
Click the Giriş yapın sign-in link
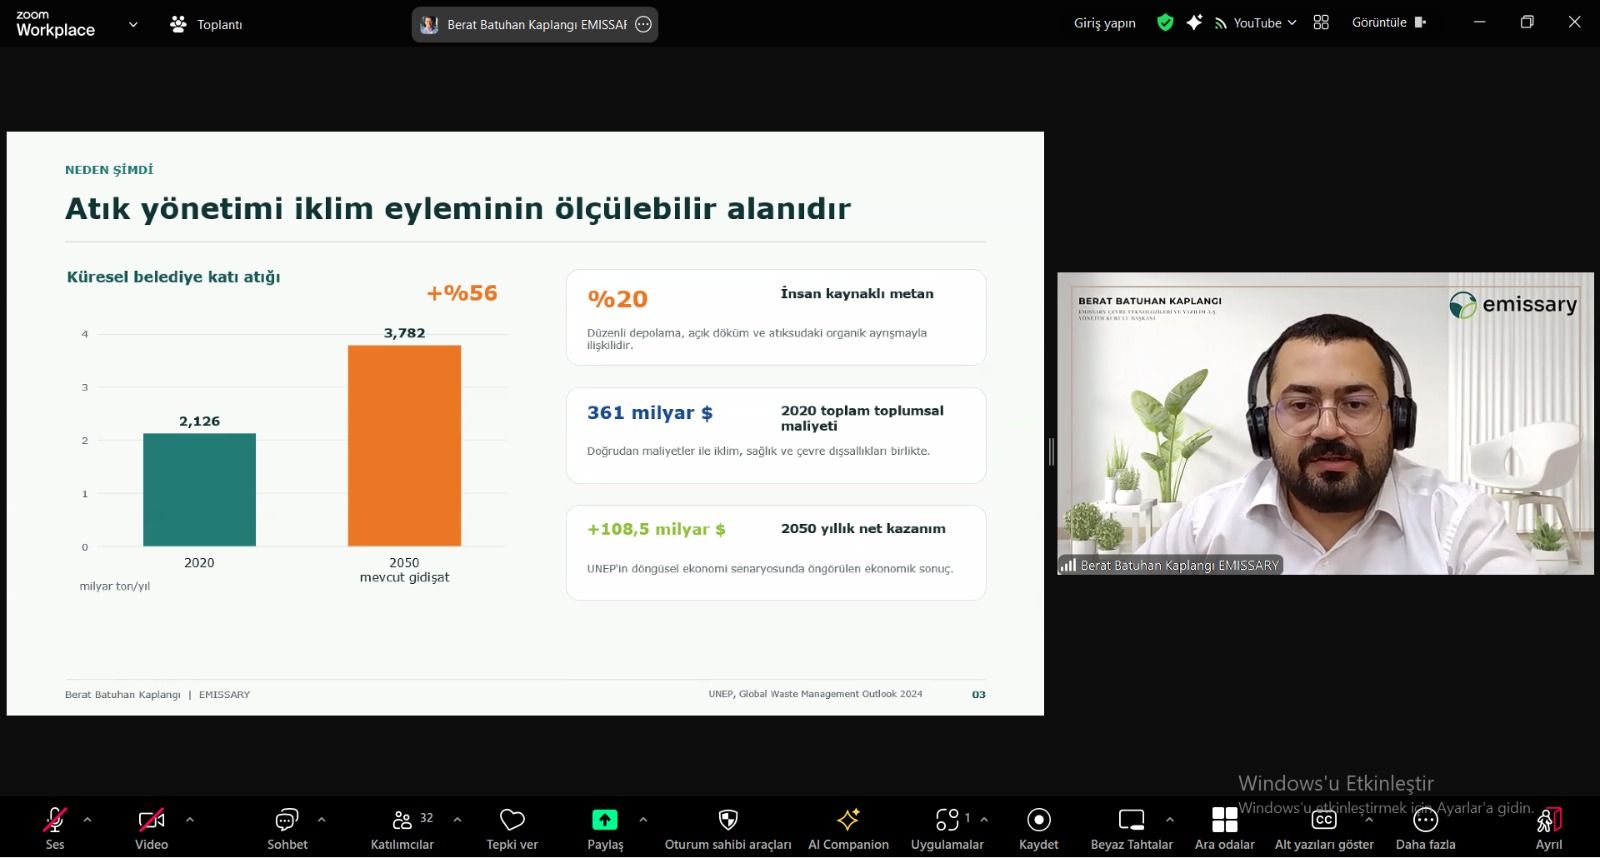tap(1105, 23)
